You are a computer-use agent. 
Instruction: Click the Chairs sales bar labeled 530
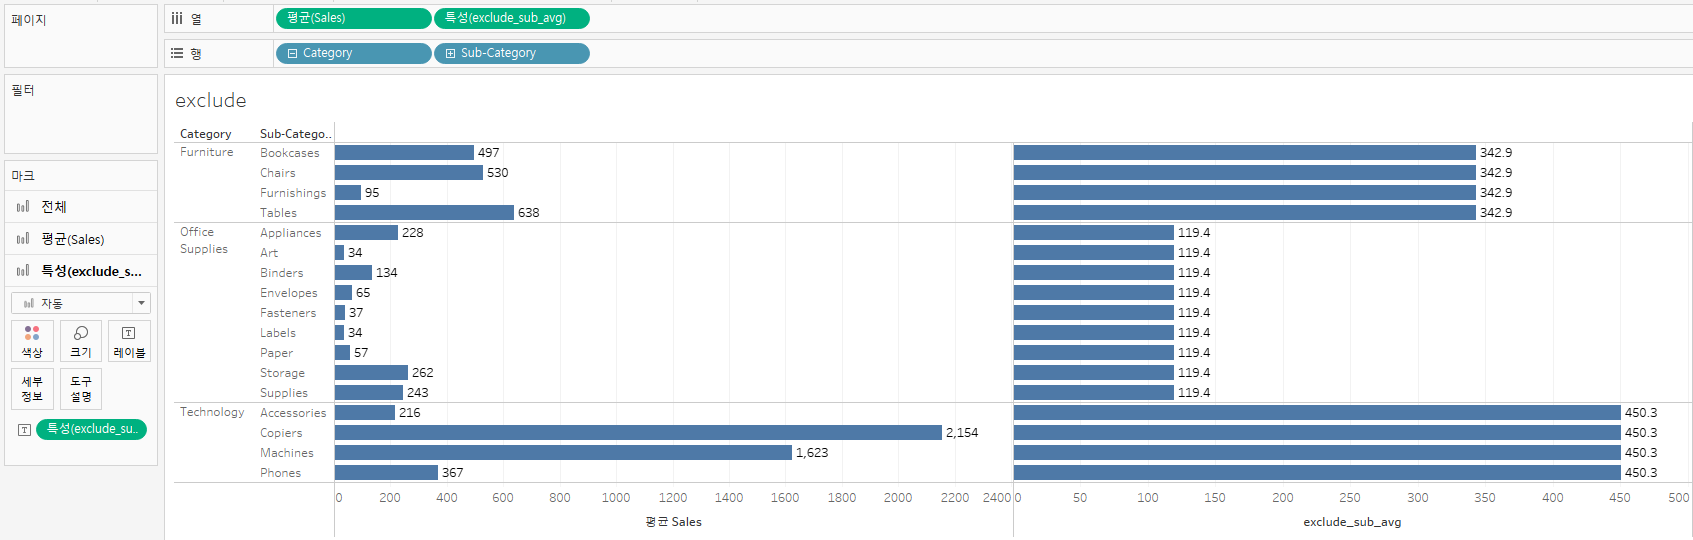[409, 173]
